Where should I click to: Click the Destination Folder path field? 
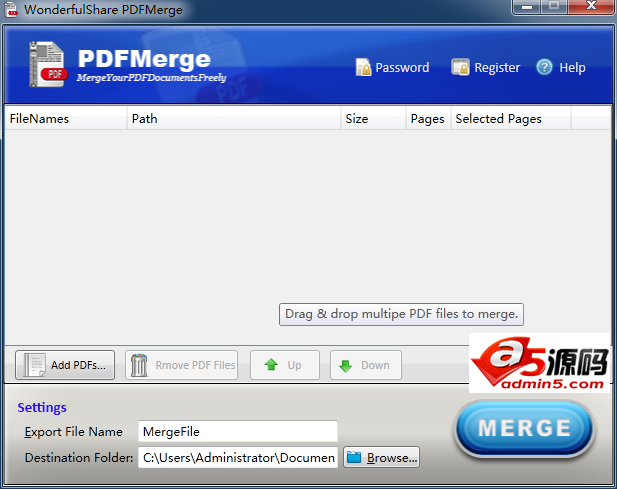click(x=238, y=458)
